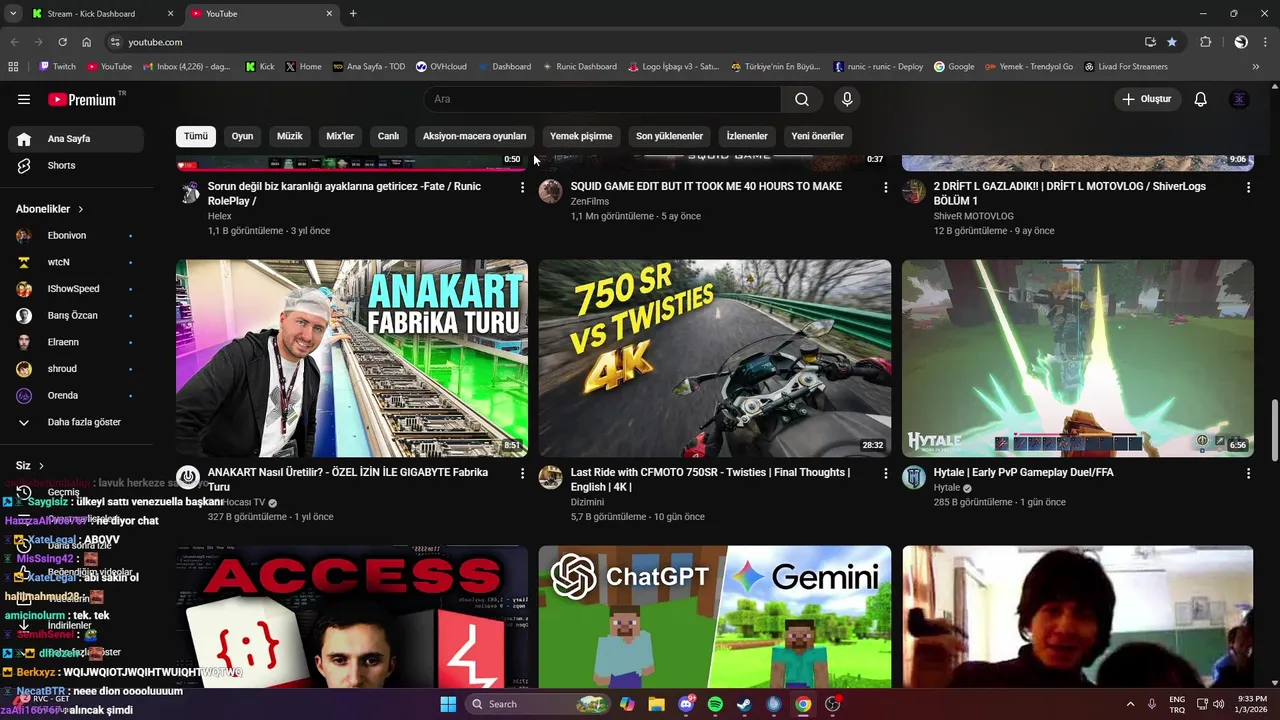Open shroud subscription channel
Image resolution: width=1280 pixels, height=720 pixels.
pyautogui.click(x=76, y=369)
